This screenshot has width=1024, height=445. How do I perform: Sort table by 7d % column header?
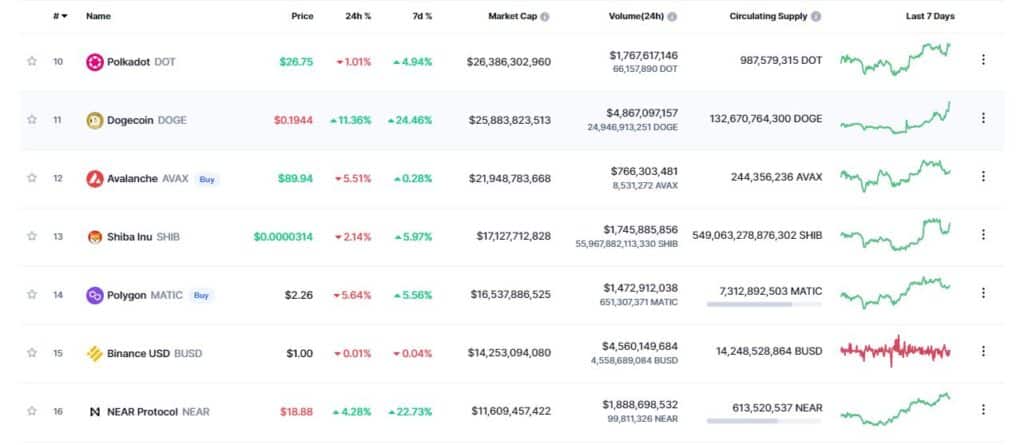pos(421,16)
